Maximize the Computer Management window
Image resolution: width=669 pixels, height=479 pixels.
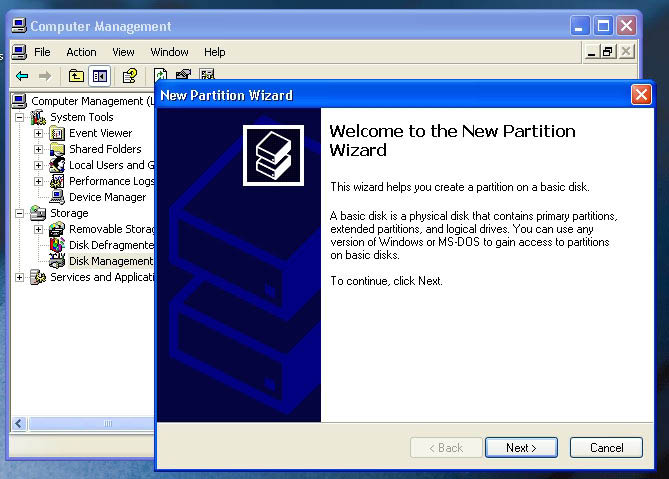pyautogui.click(x=603, y=26)
